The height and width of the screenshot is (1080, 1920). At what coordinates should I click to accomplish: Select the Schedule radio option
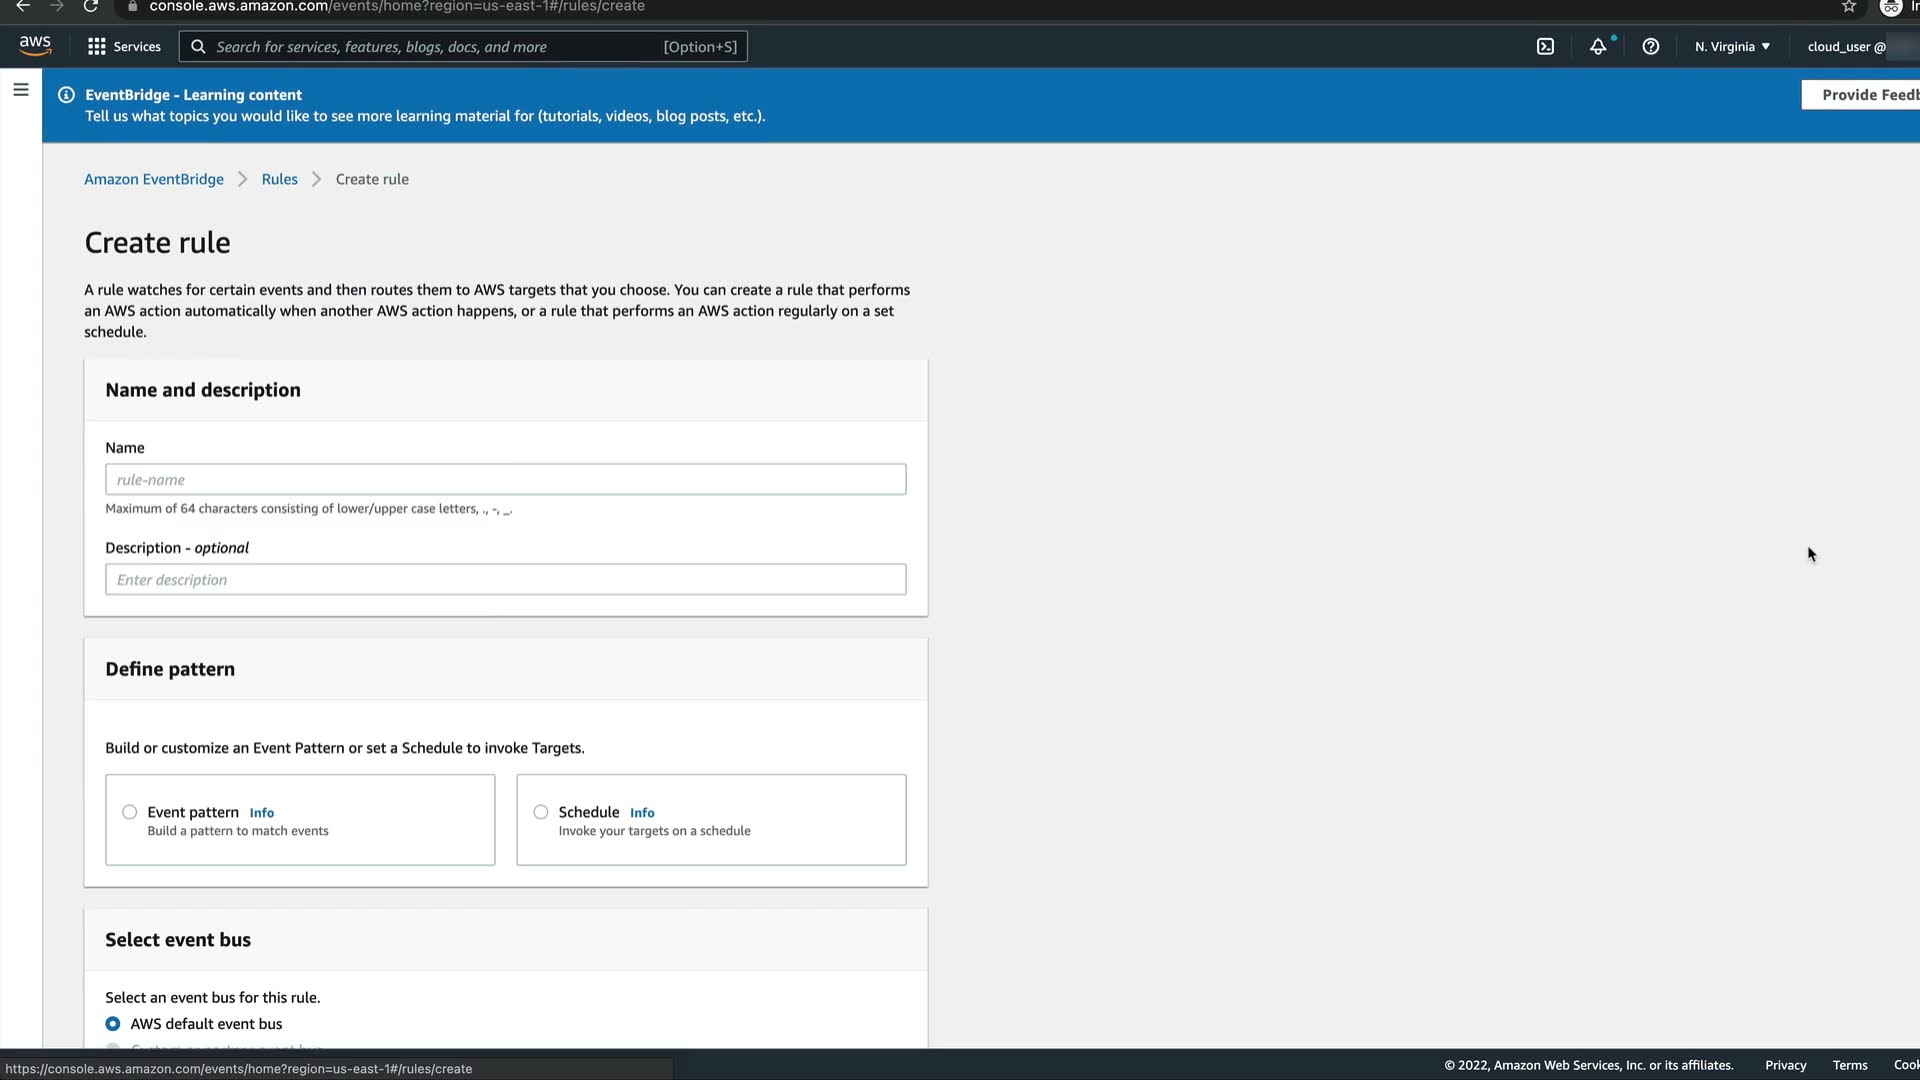(541, 812)
